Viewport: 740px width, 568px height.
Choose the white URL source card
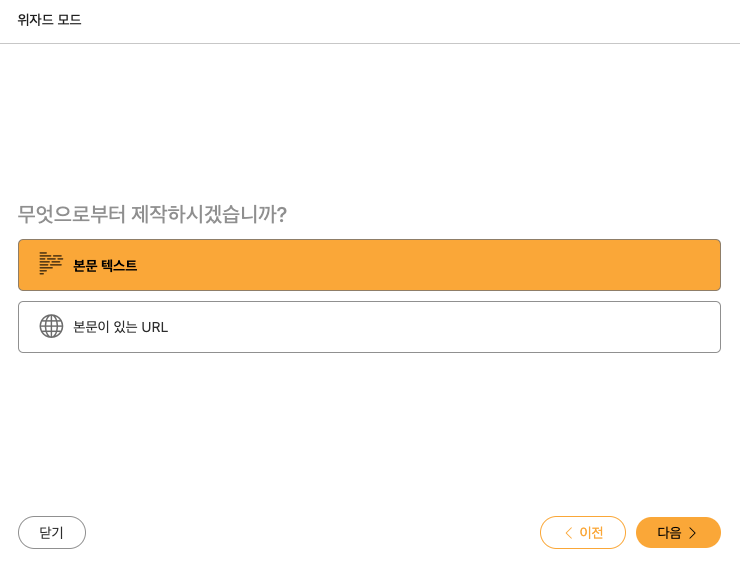(x=369, y=327)
